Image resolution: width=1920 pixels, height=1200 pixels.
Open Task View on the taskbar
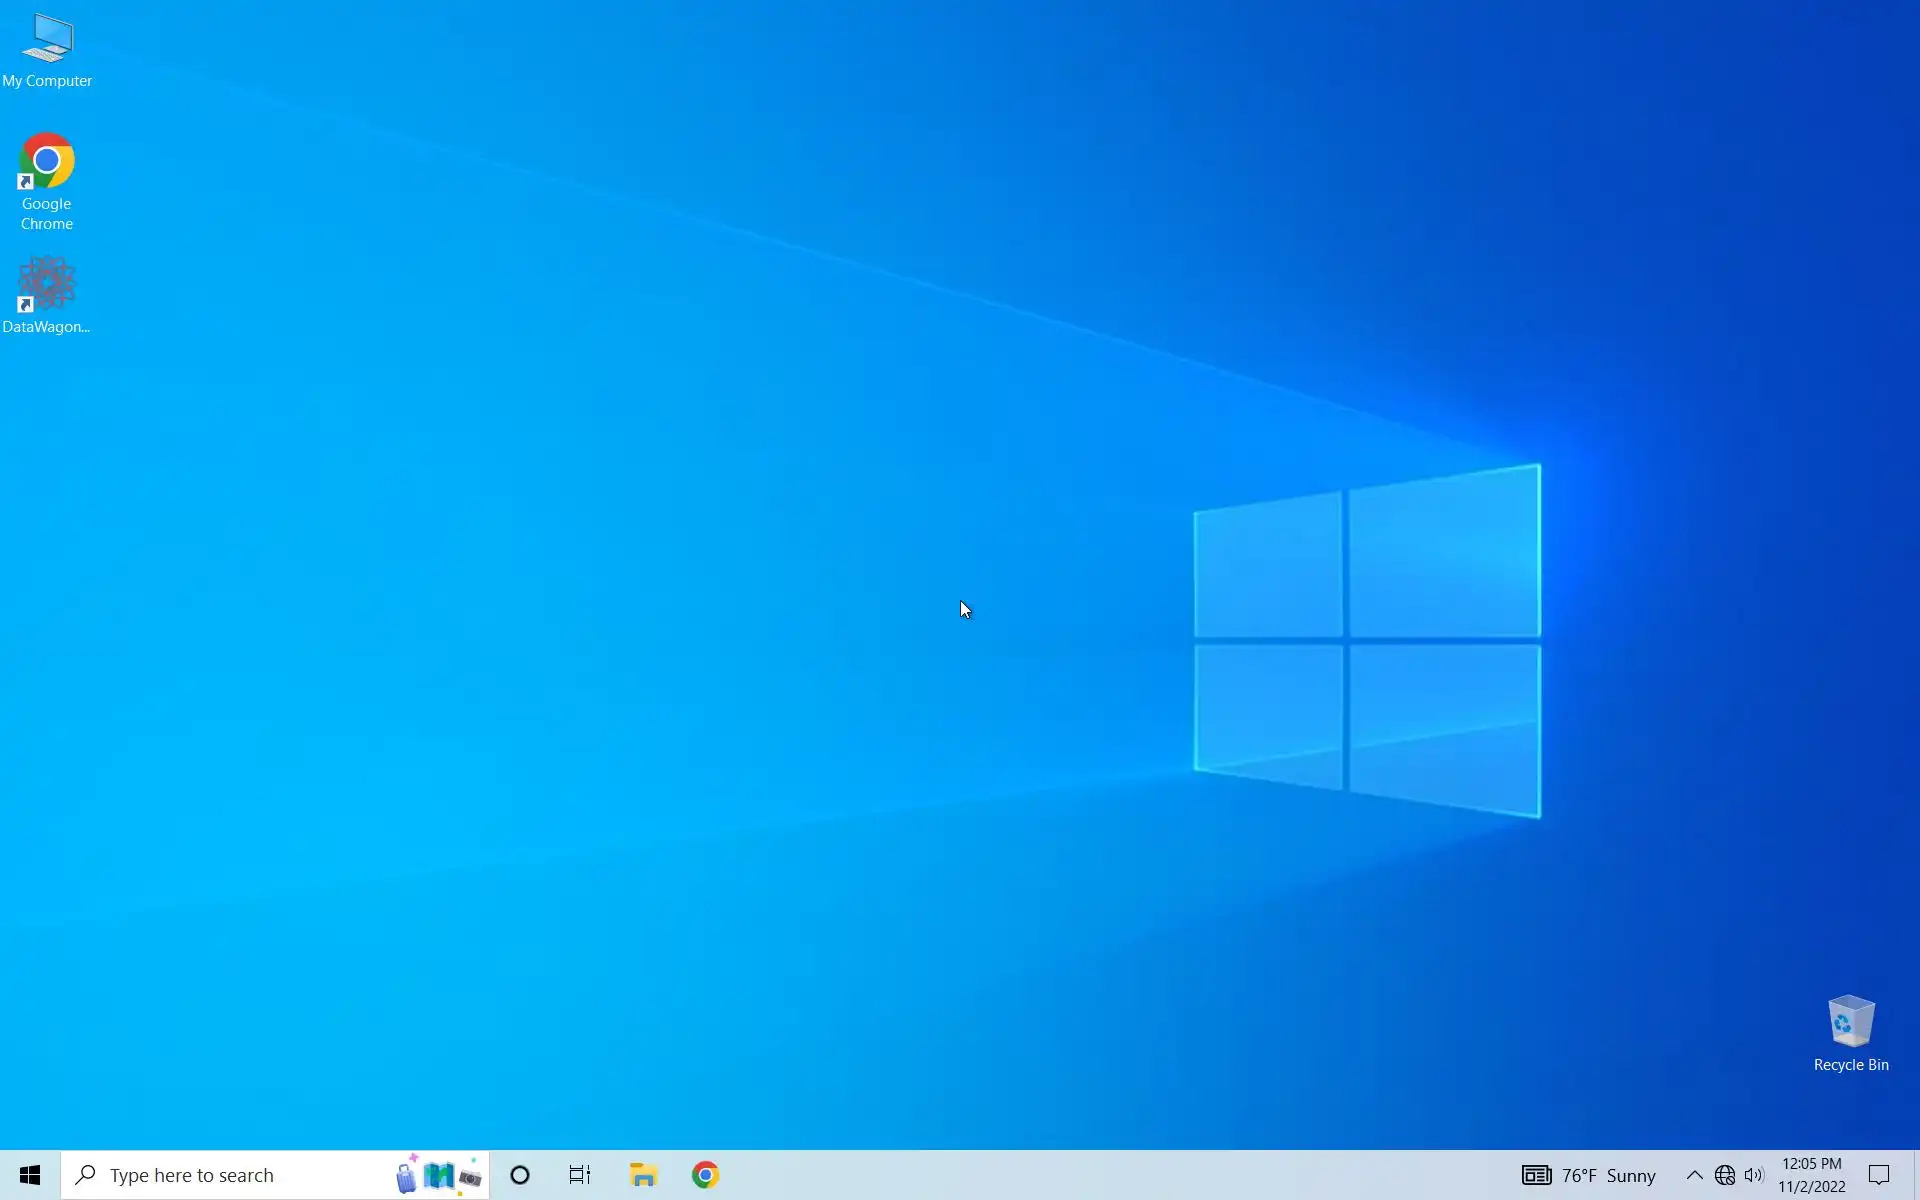click(580, 1175)
